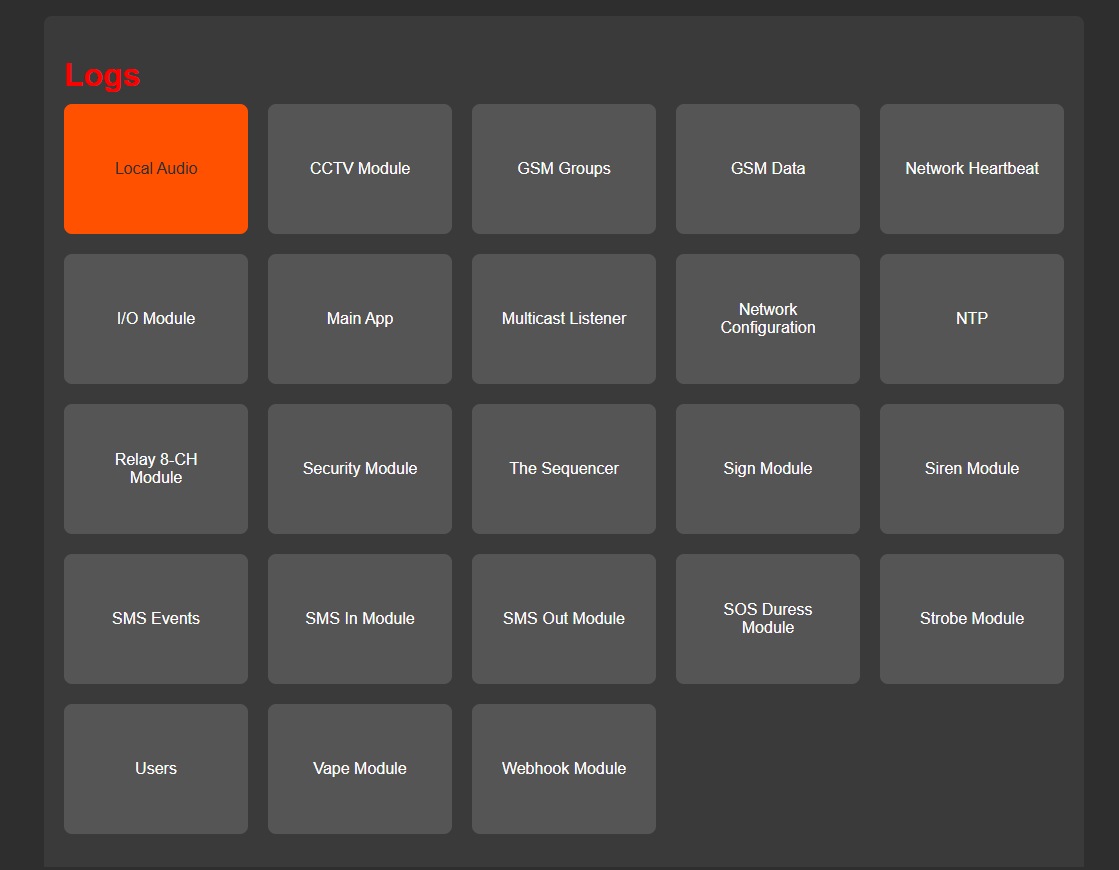Screen dimensions: 1119x870
Task: Select the Webhook Module tile
Action: coord(564,769)
